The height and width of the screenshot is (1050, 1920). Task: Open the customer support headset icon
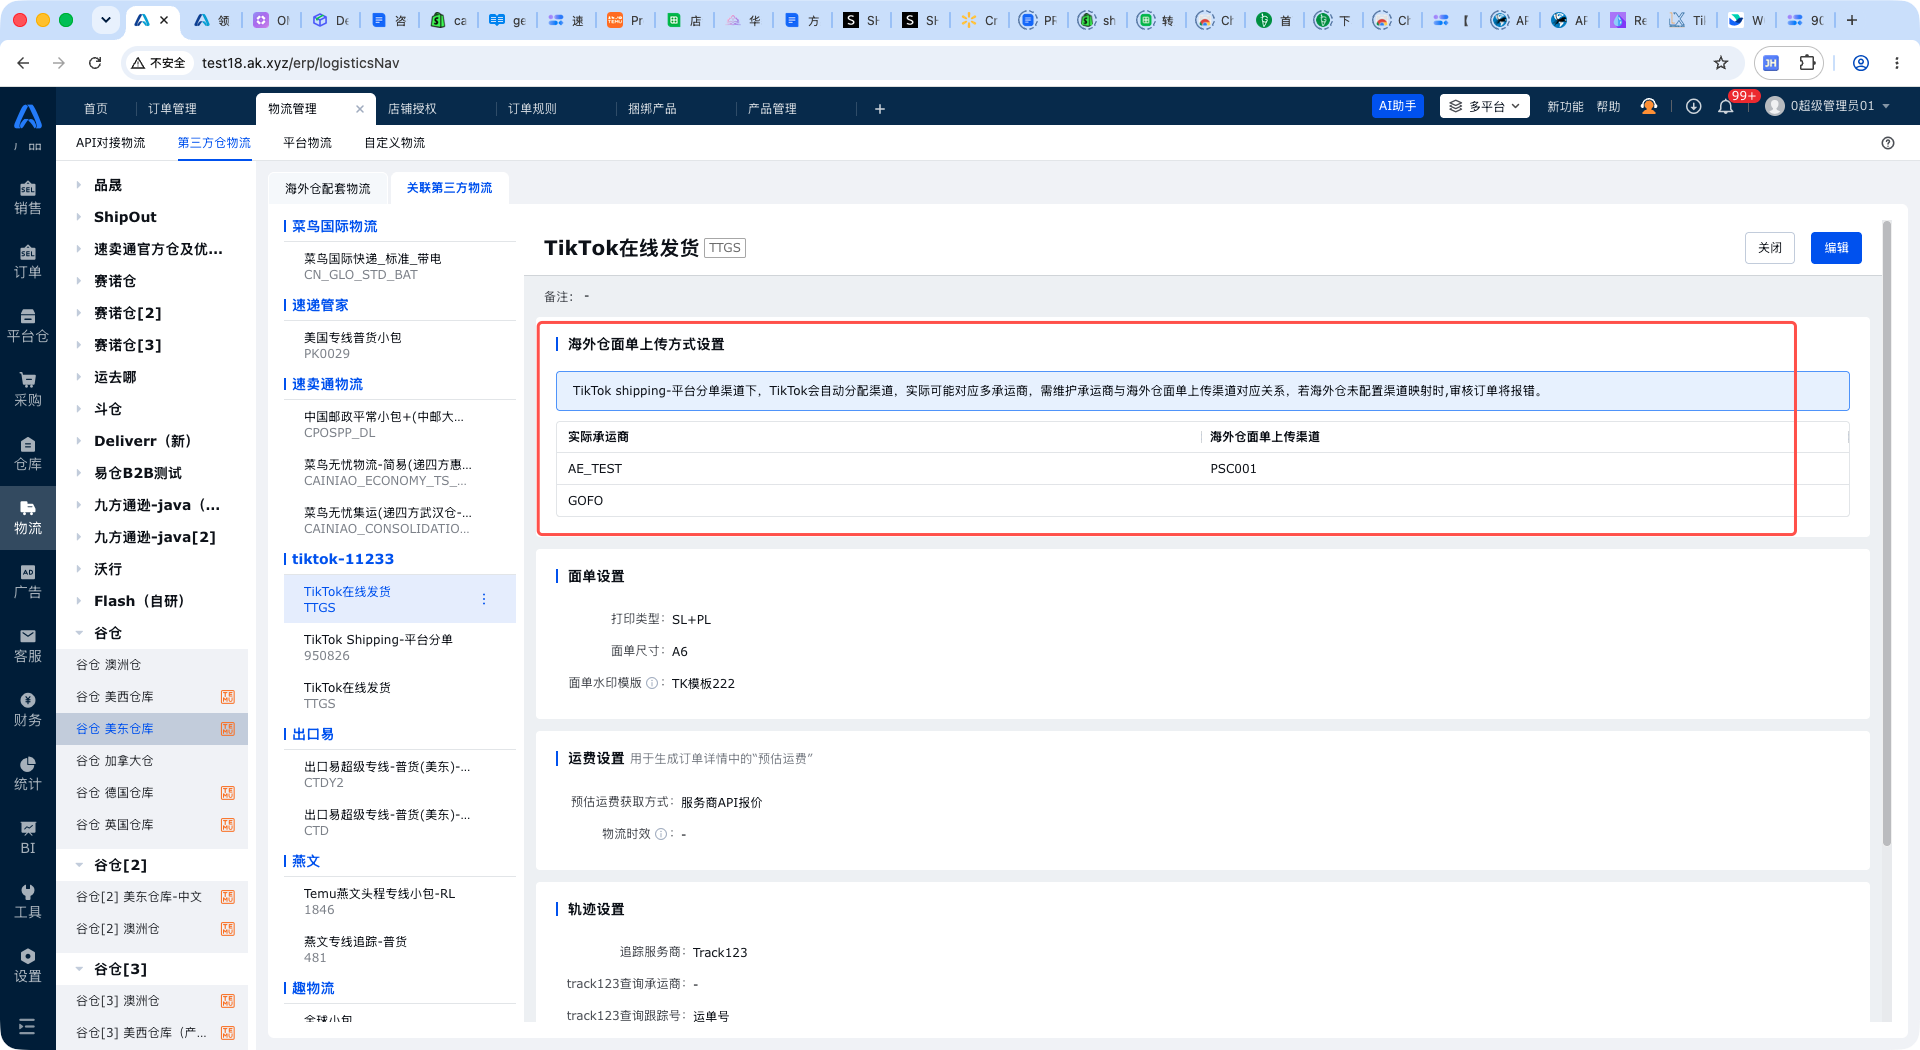pyautogui.click(x=1649, y=106)
